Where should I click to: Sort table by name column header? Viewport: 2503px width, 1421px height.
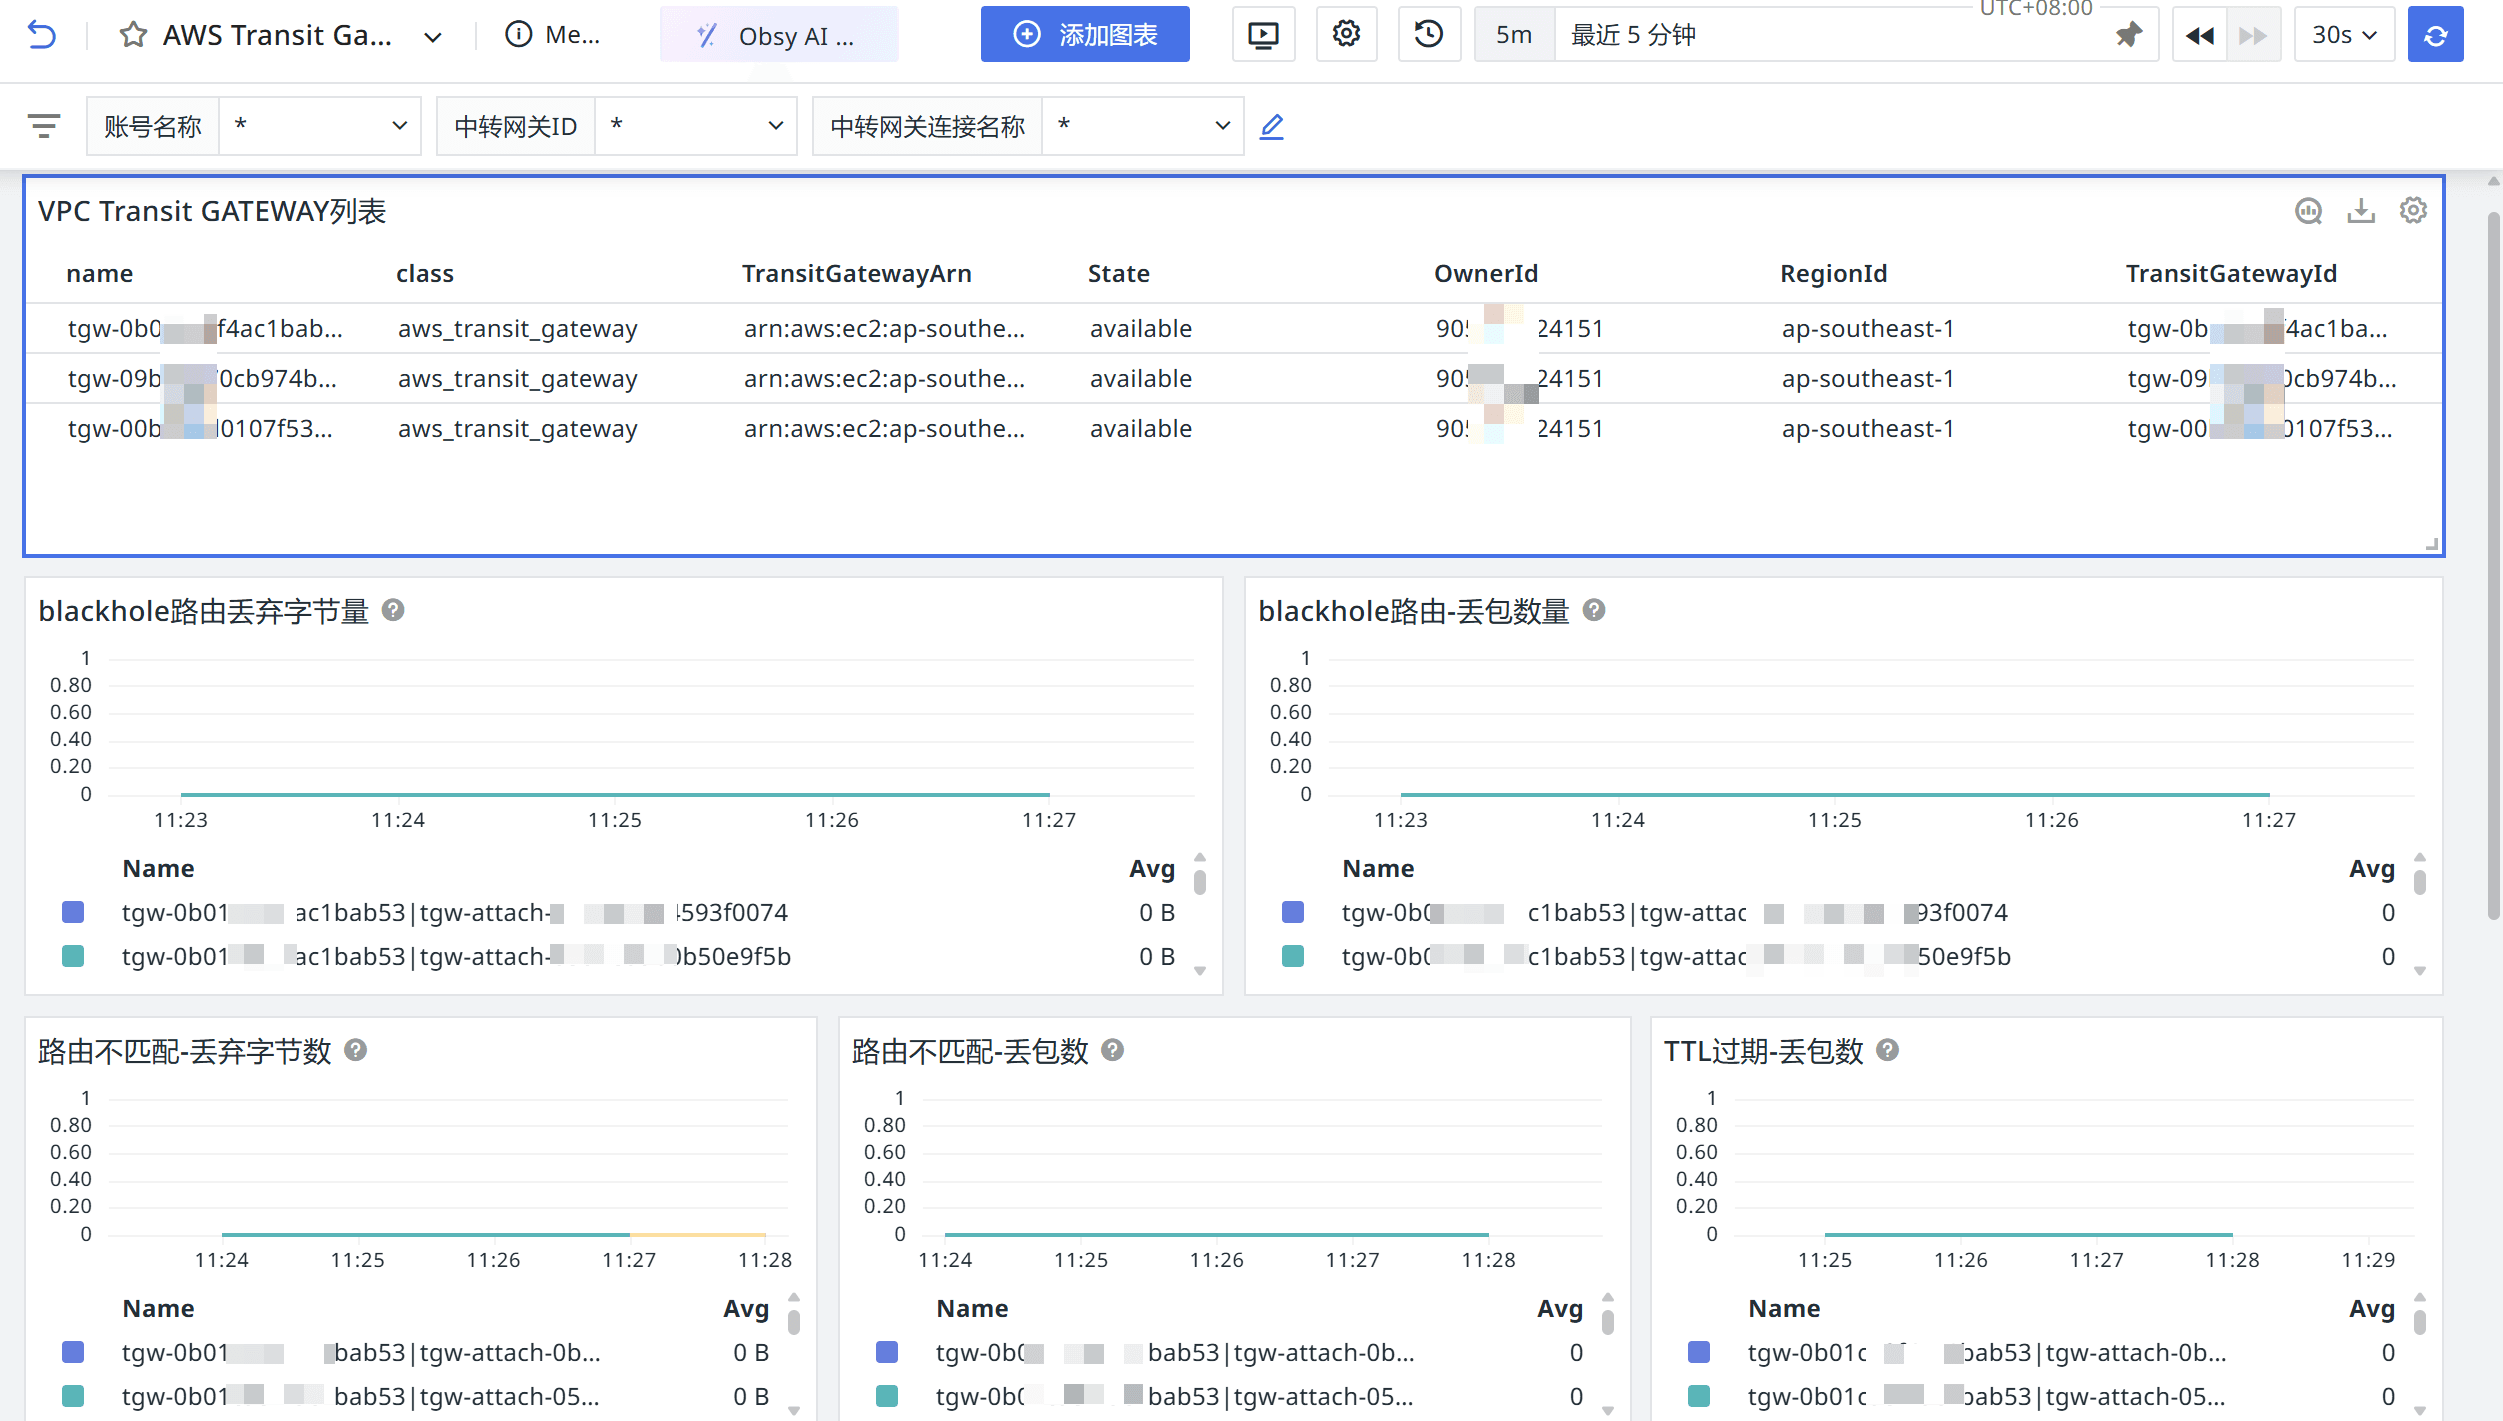[x=100, y=274]
